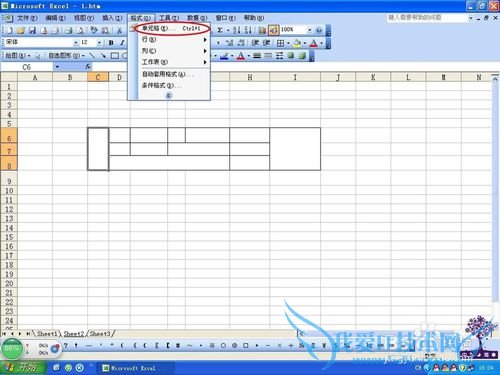Toggle Bold formatting
Screen dimensions: 500x375
(x=111, y=43)
